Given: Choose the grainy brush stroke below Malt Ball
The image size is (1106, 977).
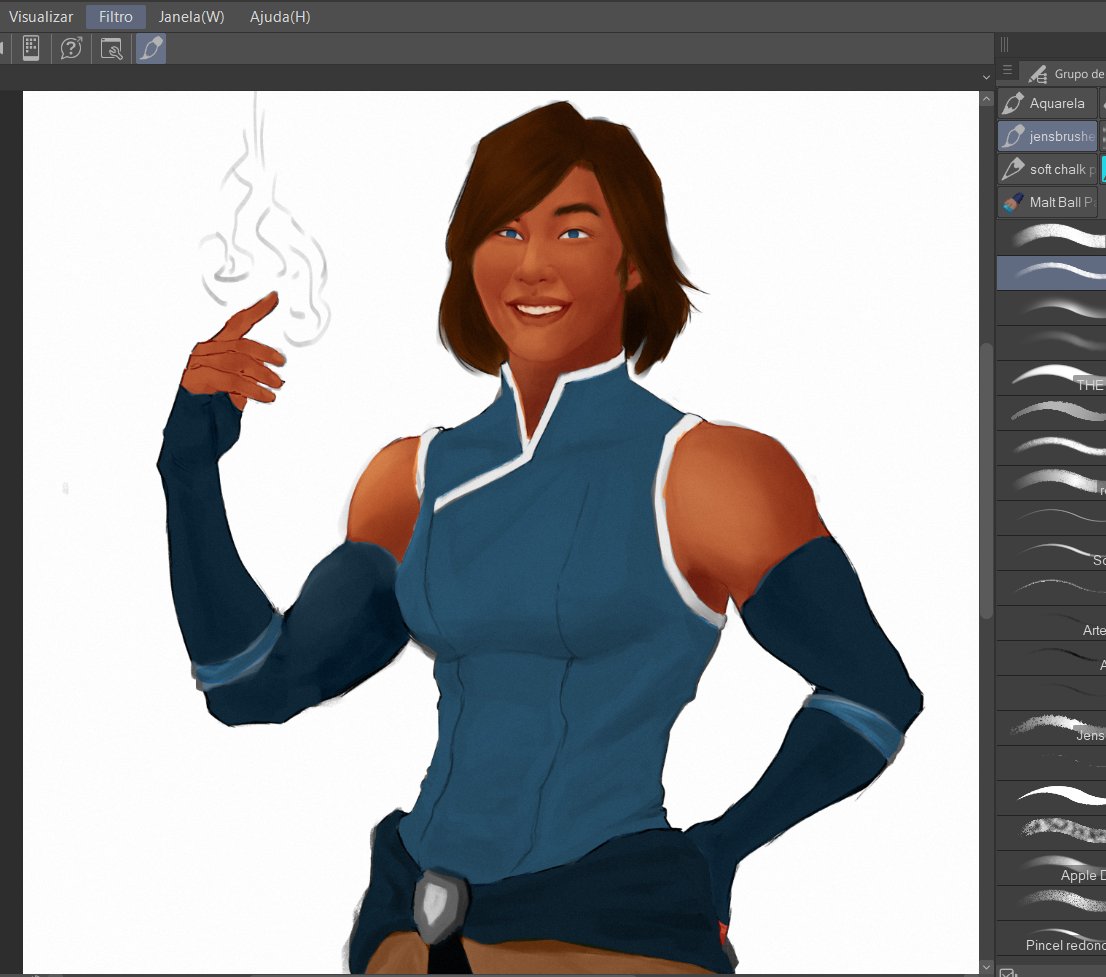Looking at the screenshot, I should pyautogui.click(x=1051, y=237).
